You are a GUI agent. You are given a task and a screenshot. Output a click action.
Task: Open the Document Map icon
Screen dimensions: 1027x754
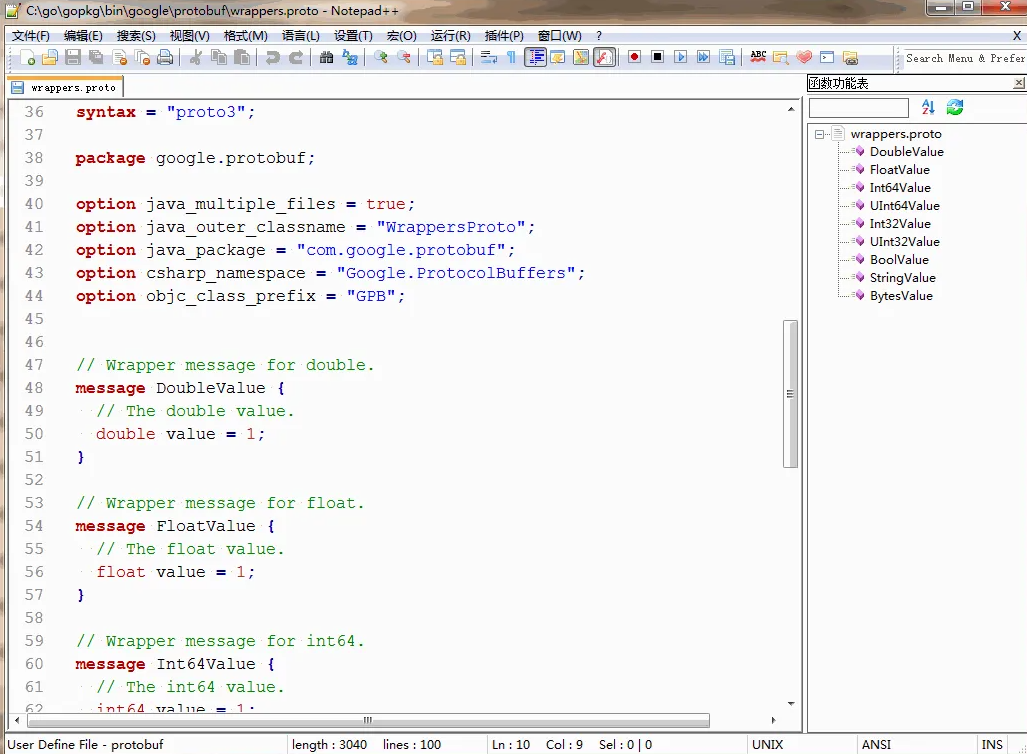[x=581, y=58]
